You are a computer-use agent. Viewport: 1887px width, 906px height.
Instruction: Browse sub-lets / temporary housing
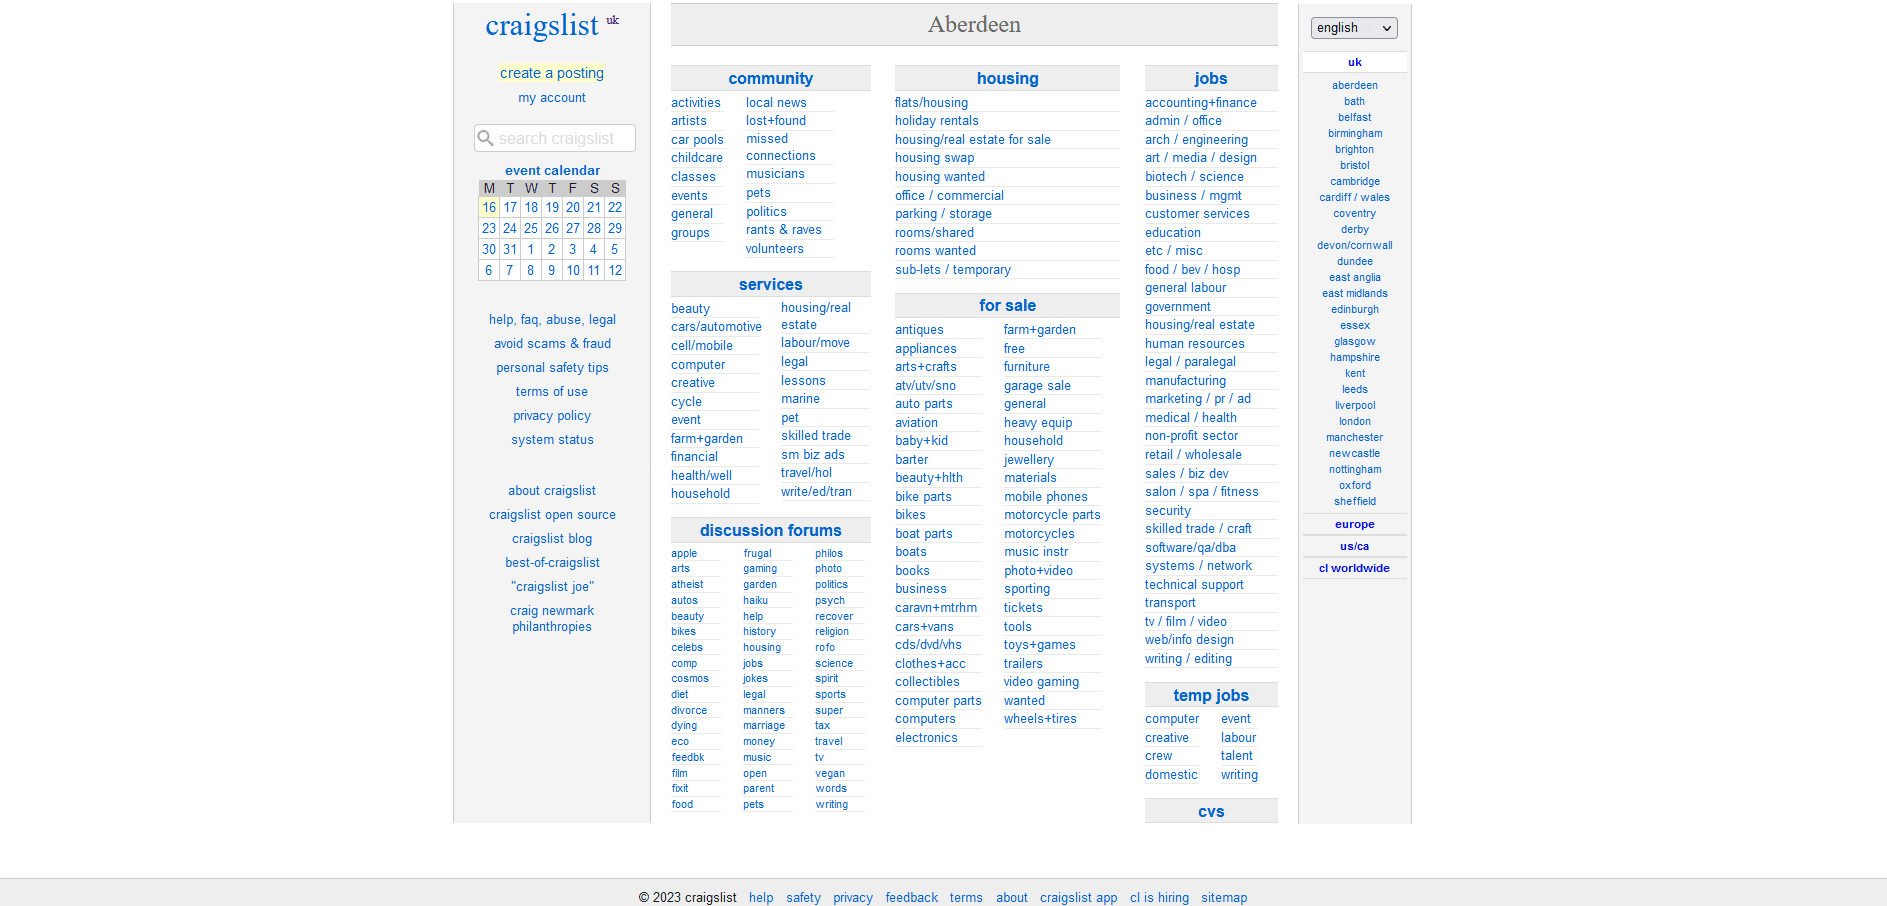[x=953, y=270]
